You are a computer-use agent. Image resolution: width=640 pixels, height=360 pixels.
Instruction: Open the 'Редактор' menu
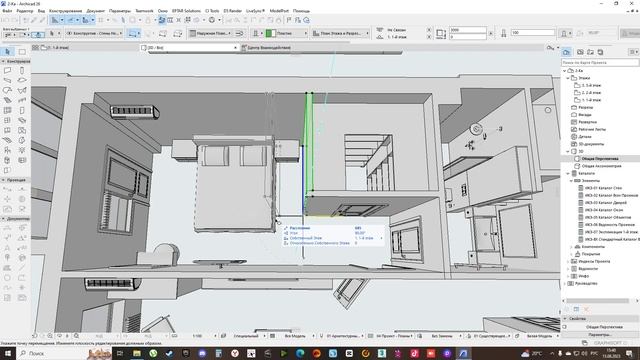[25, 11]
